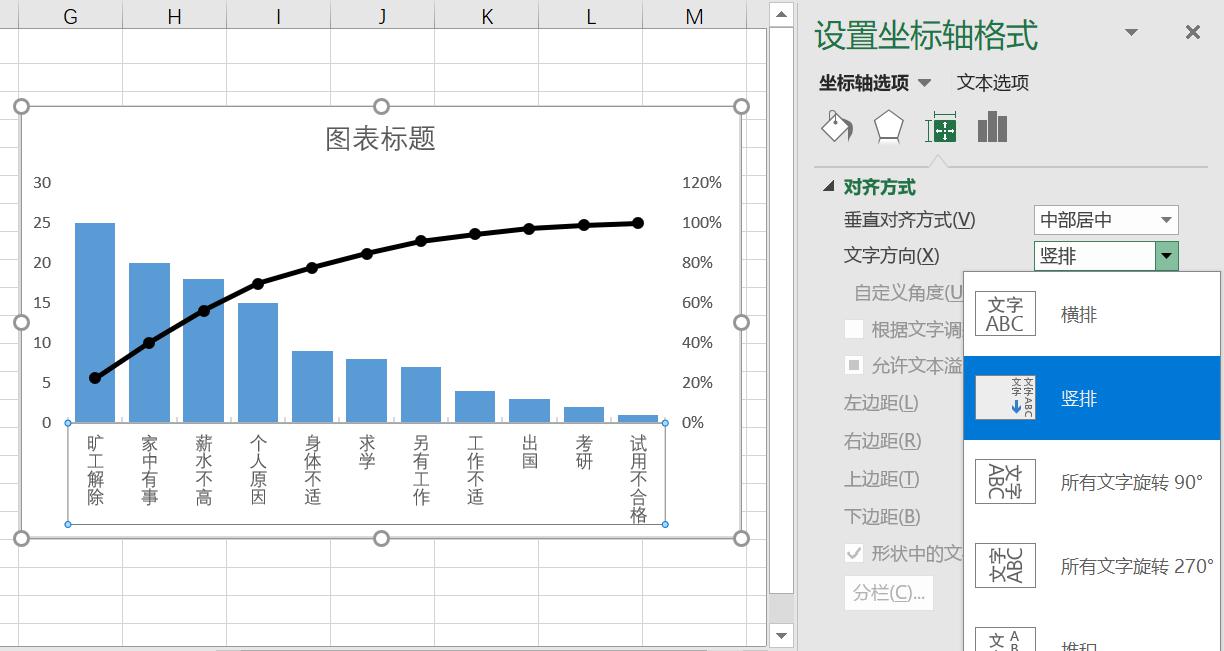
Task: Click the 分栏(C)... button
Action: tap(889, 592)
